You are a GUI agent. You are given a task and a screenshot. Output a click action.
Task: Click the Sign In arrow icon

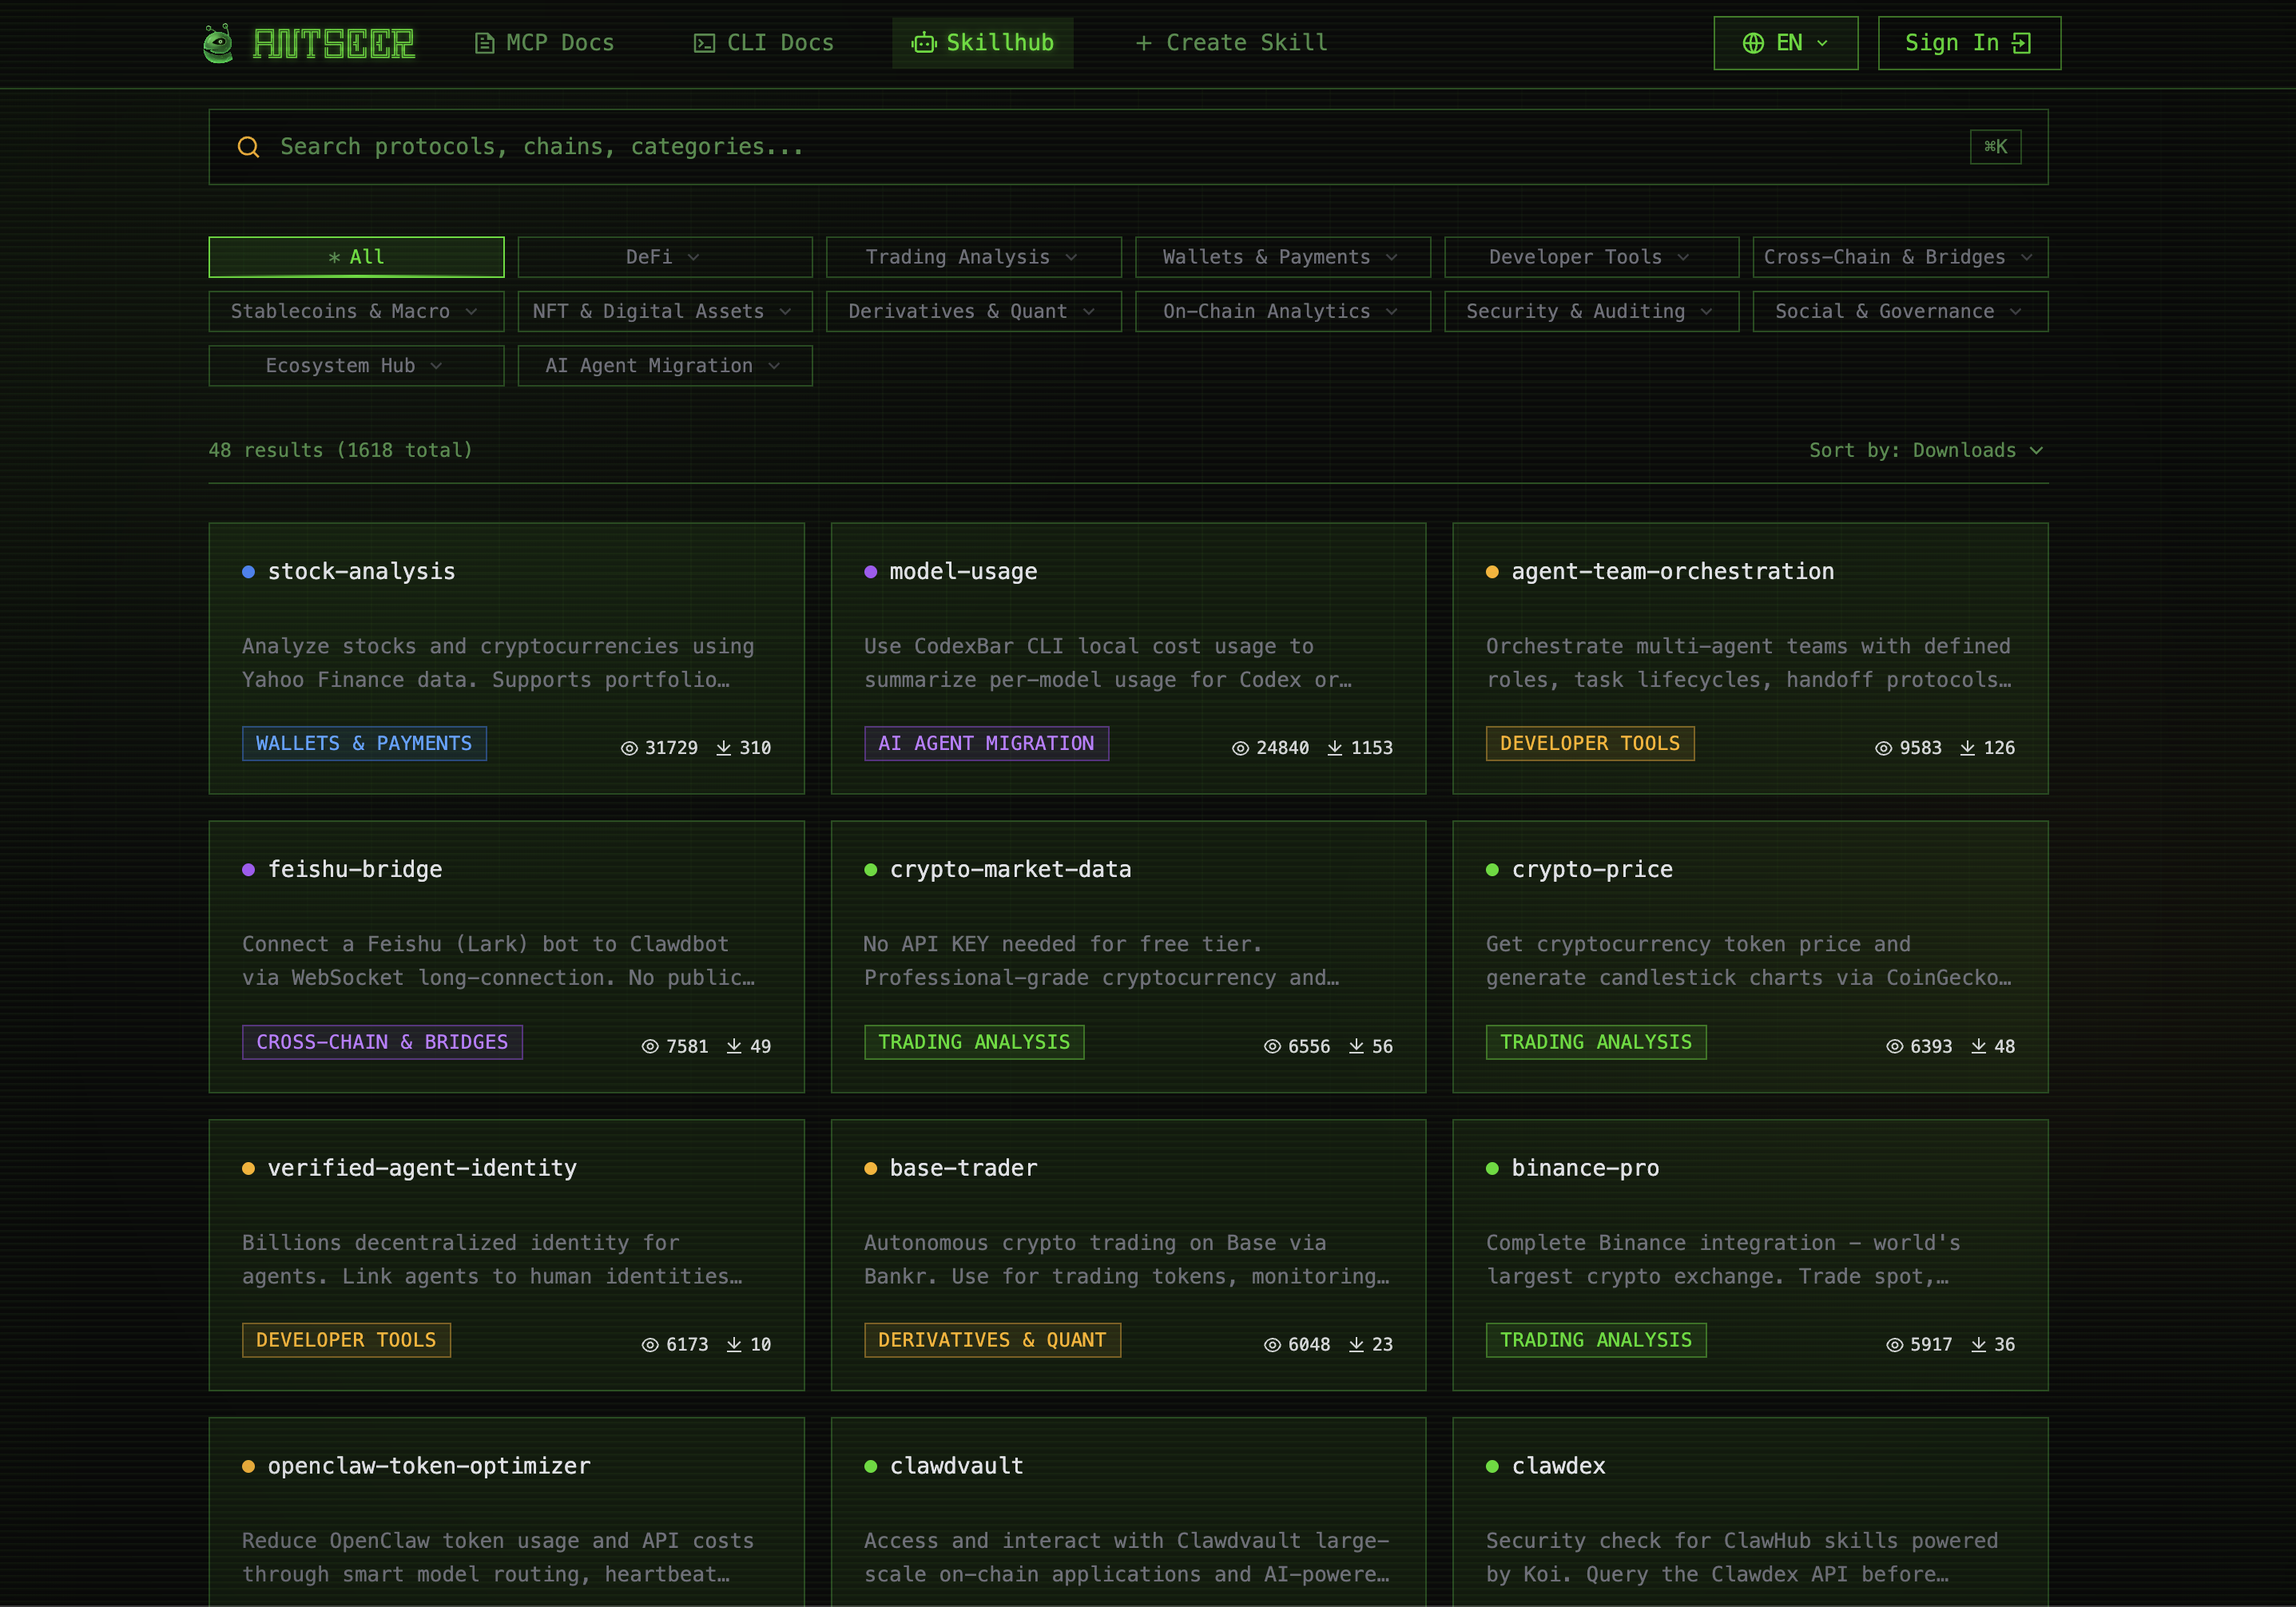click(x=2022, y=43)
